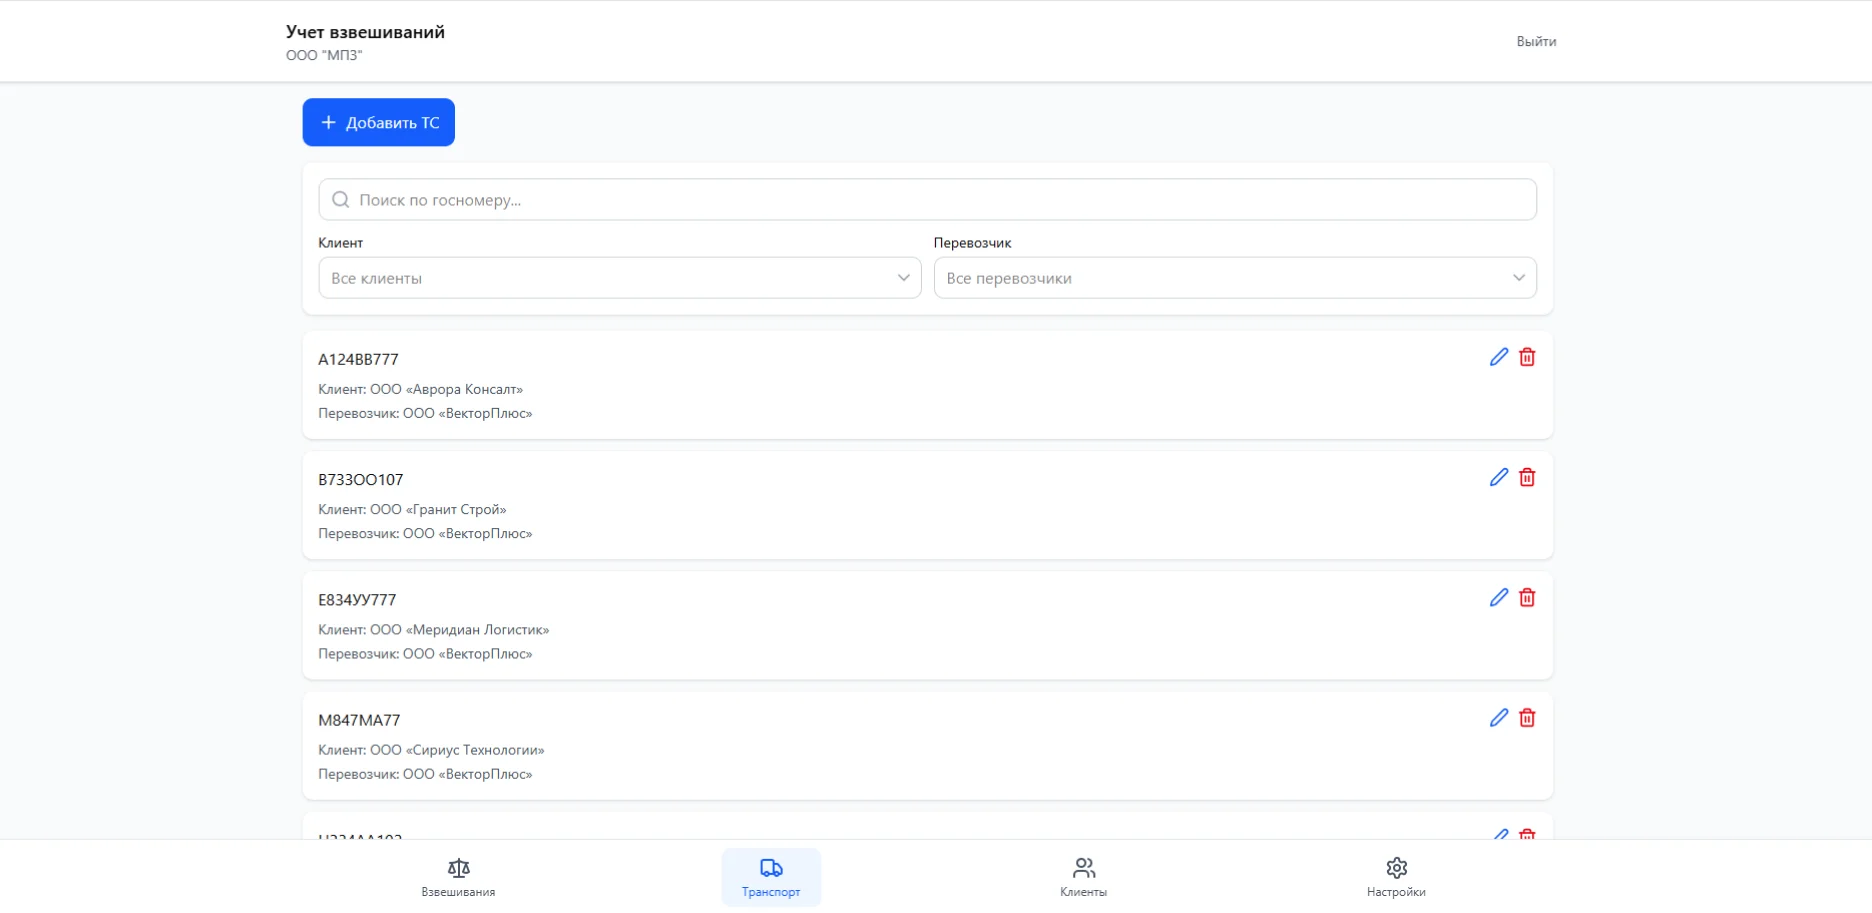
Task: Delete vehicle В733ОО107 with the trash icon
Action: click(x=1527, y=477)
